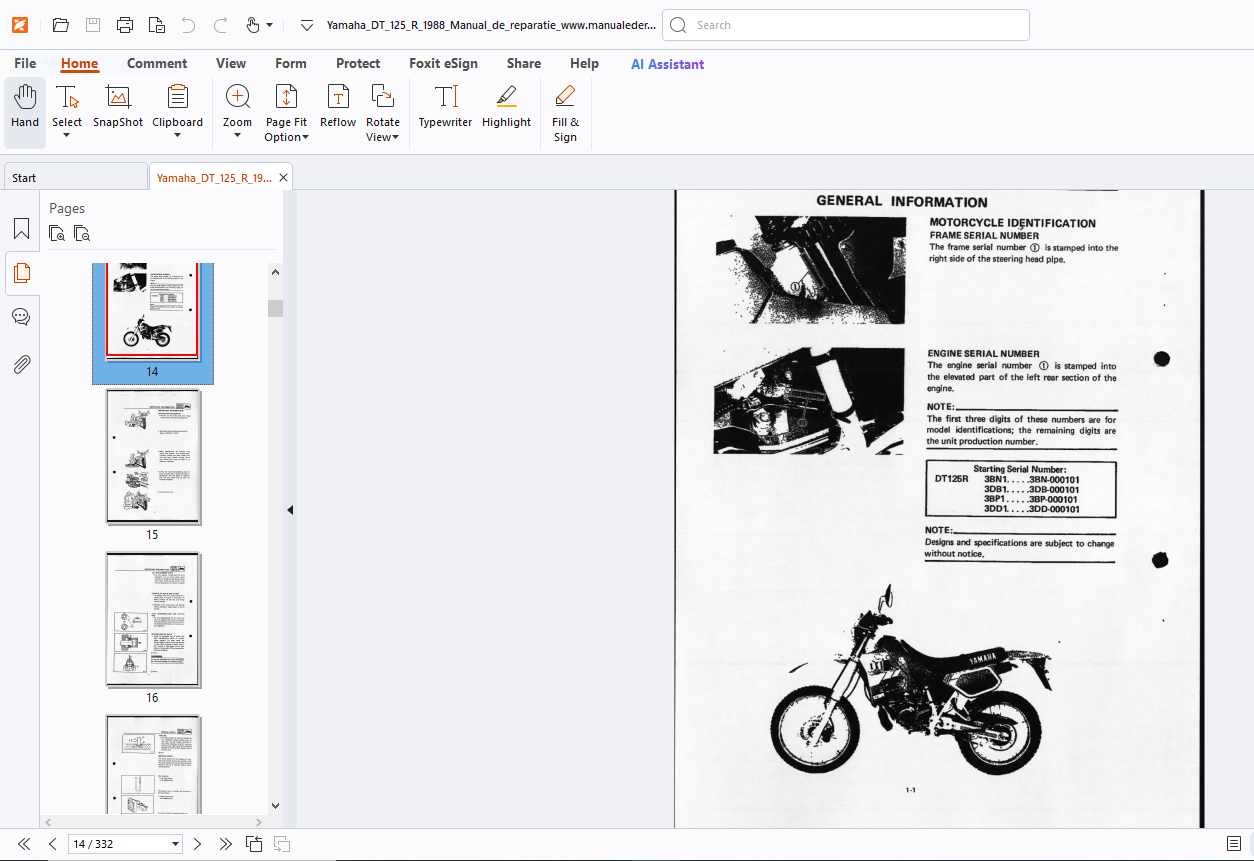Select page 15 thumbnail
This screenshot has height=861, width=1254.
click(x=153, y=457)
